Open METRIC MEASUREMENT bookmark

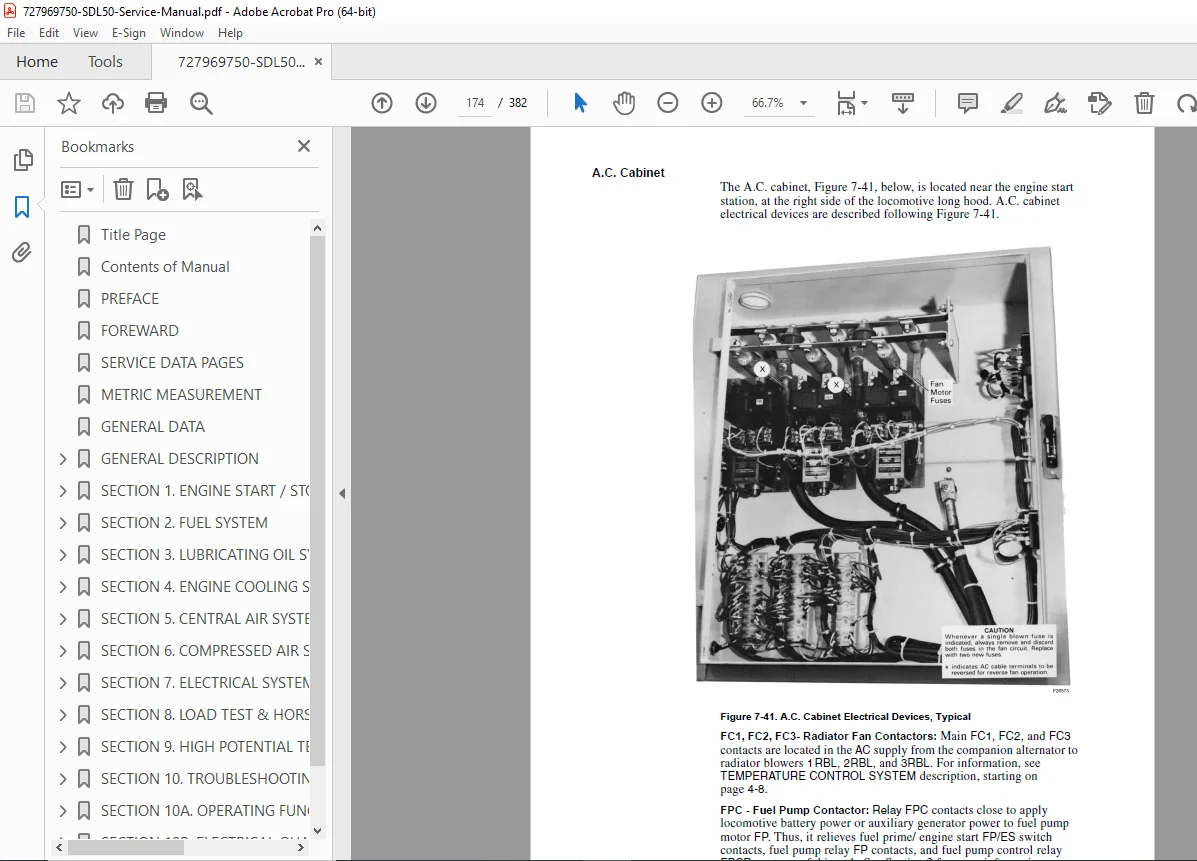(x=181, y=395)
